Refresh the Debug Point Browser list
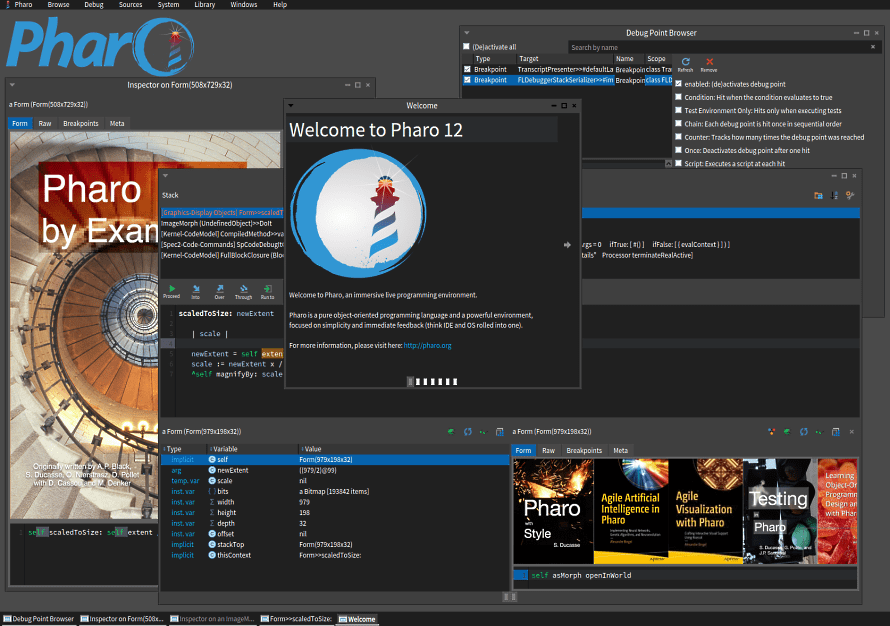 685,64
